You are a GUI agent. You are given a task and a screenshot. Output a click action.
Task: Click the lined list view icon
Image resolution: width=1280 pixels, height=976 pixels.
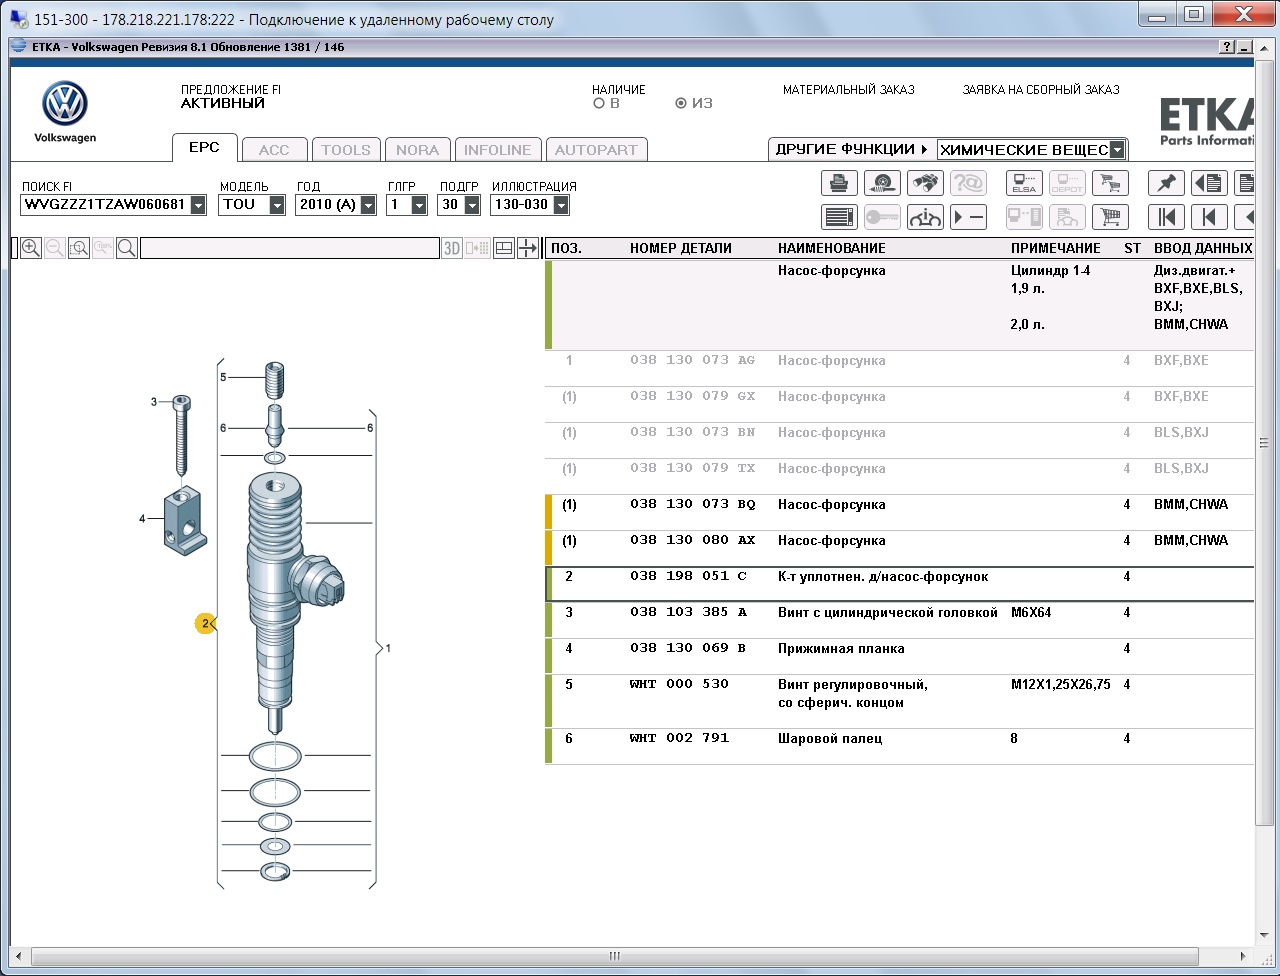pos(840,216)
